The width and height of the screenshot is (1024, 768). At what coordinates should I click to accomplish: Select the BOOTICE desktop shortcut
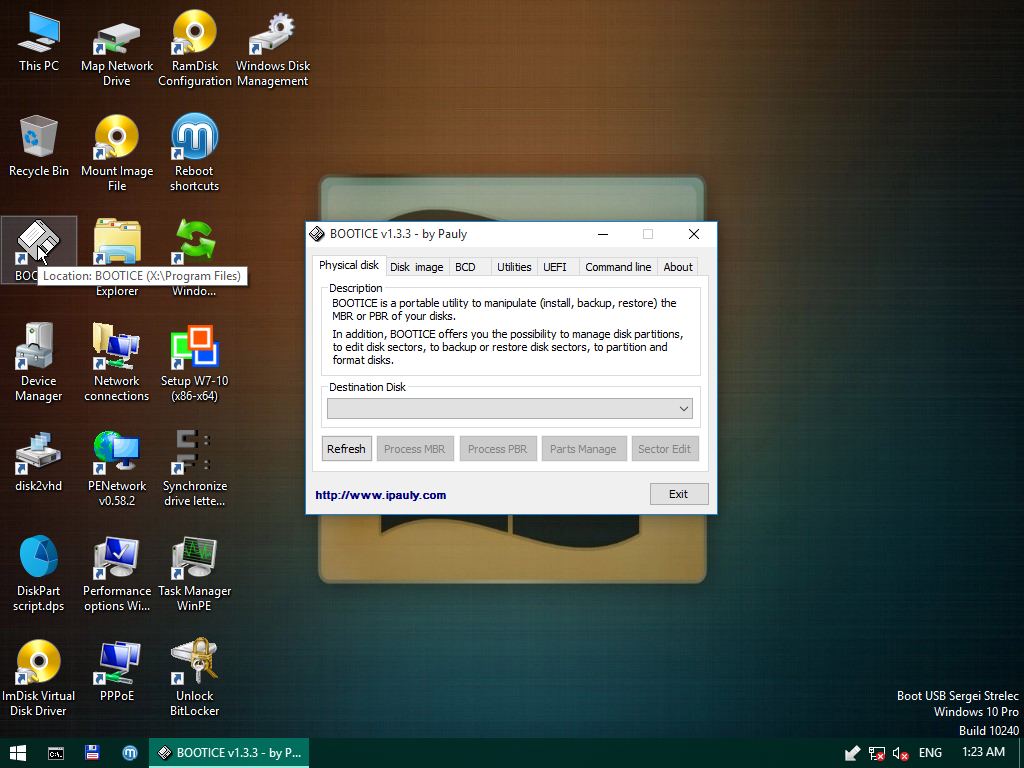tap(39, 250)
